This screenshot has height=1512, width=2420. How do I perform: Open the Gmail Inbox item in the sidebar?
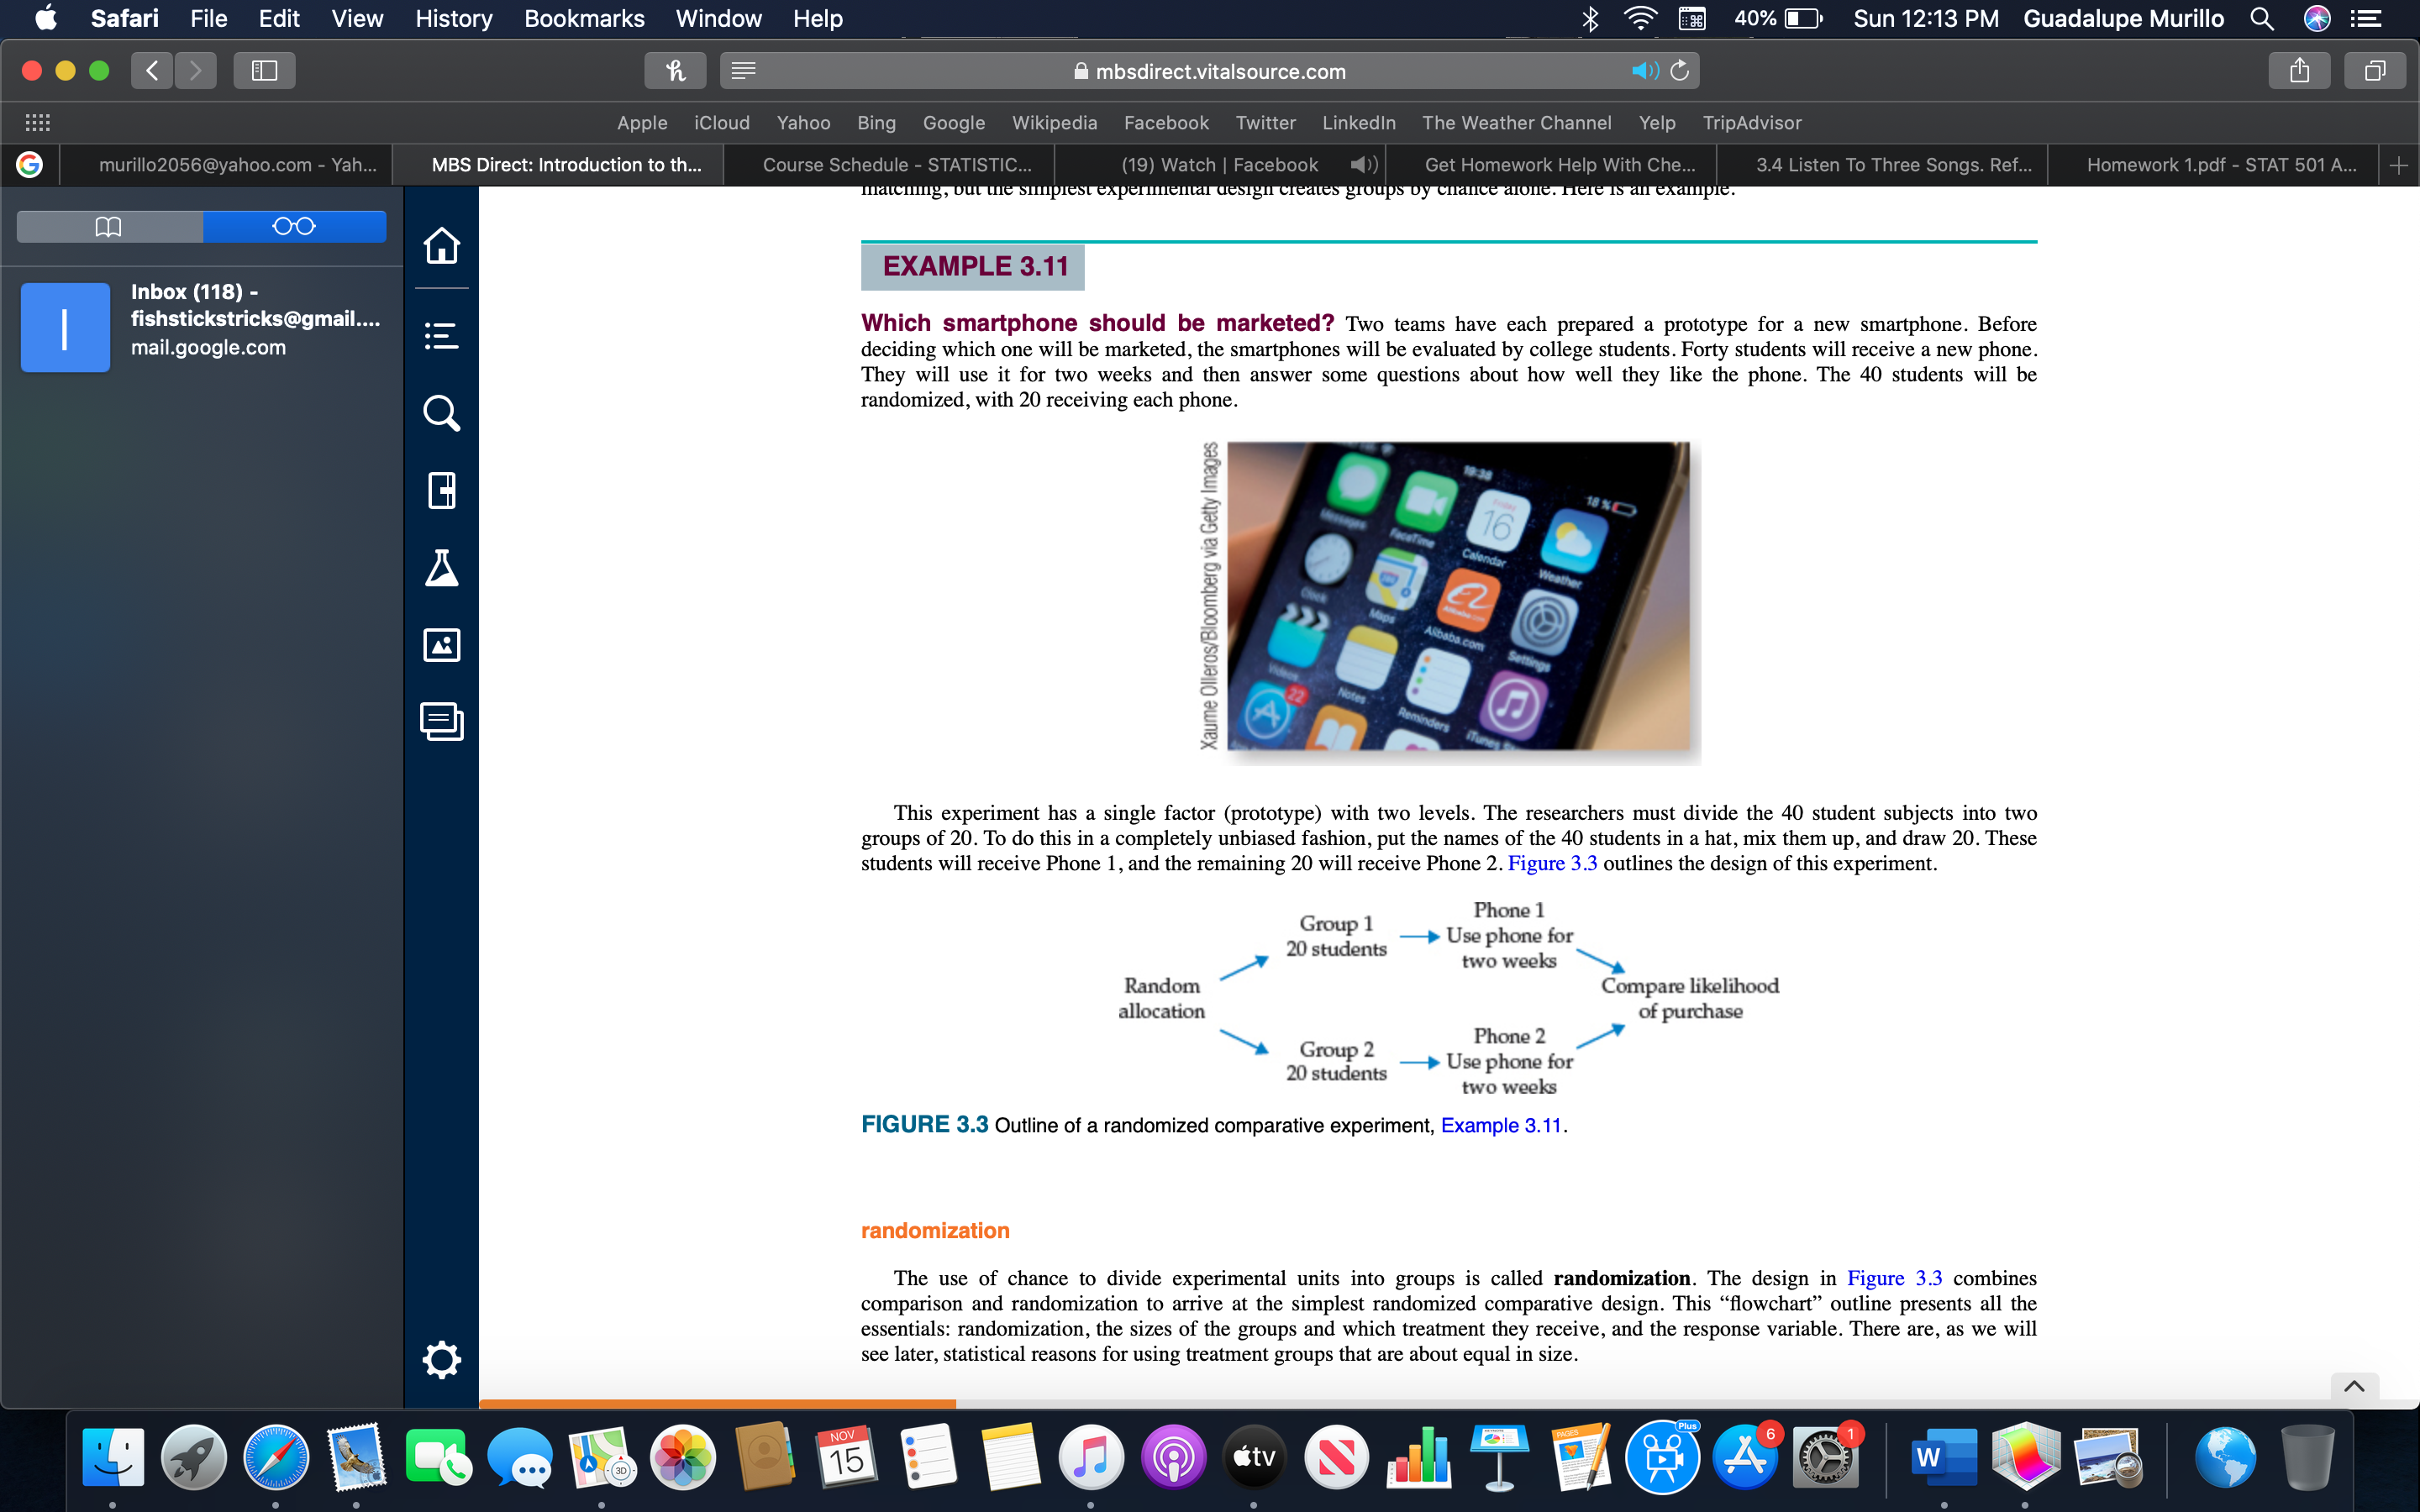(200, 320)
